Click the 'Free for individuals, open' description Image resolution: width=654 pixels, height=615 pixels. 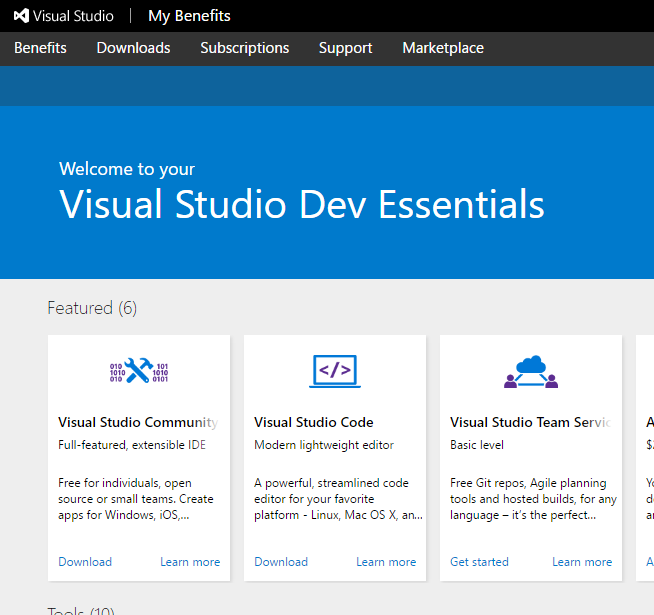[x=136, y=499]
